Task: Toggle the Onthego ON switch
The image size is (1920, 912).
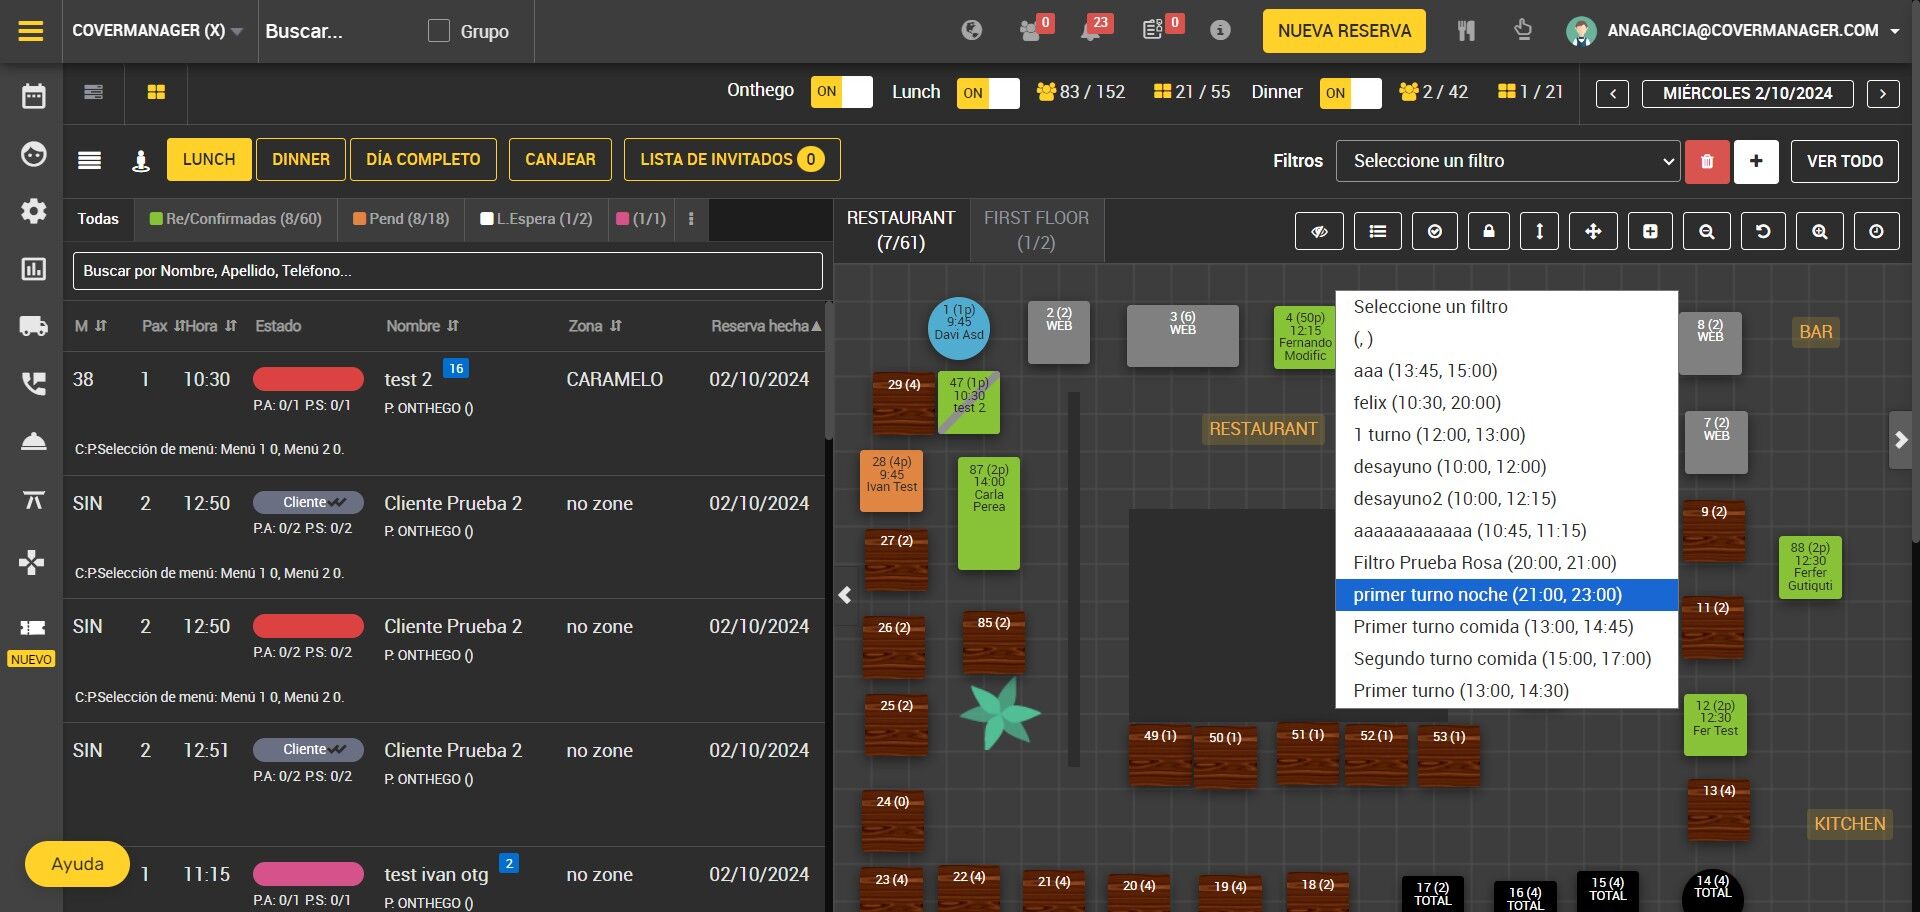Action: click(x=842, y=92)
